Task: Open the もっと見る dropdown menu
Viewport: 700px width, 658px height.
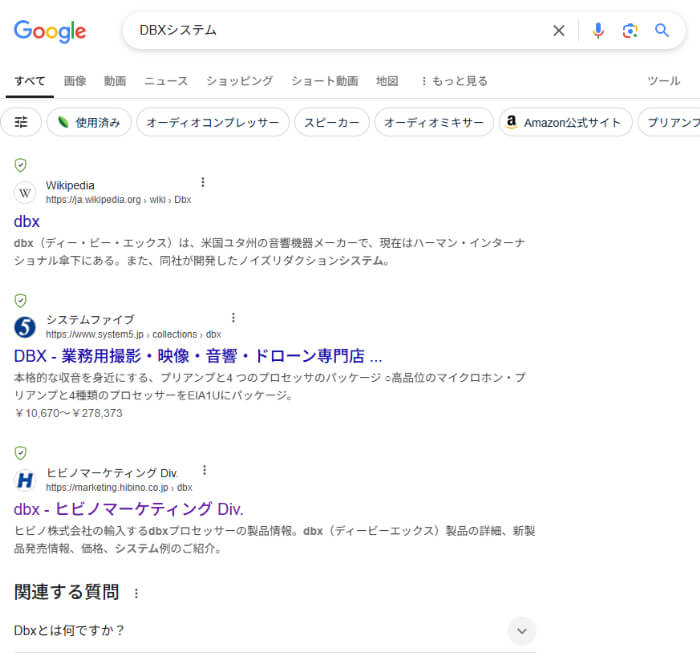Action: pos(454,81)
